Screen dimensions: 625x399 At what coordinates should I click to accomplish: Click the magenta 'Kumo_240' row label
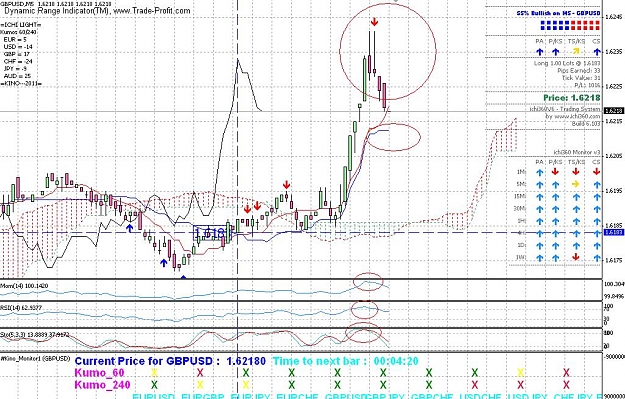coord(102,385)
